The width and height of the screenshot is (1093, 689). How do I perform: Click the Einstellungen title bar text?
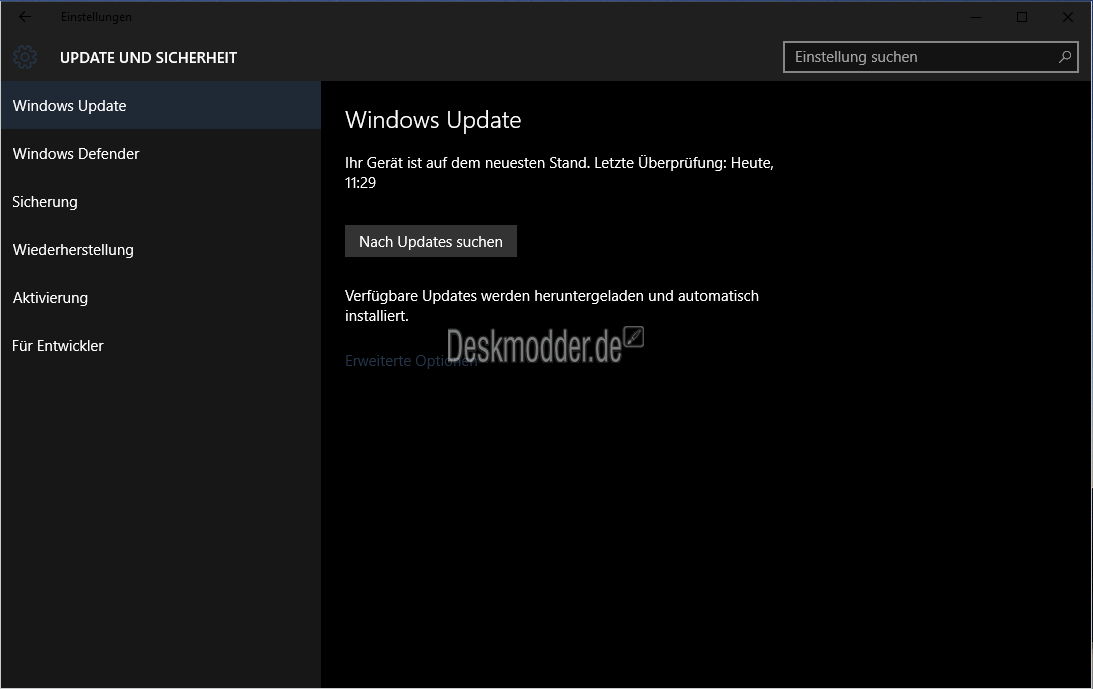pyautogui.click(x=96, y=17)
